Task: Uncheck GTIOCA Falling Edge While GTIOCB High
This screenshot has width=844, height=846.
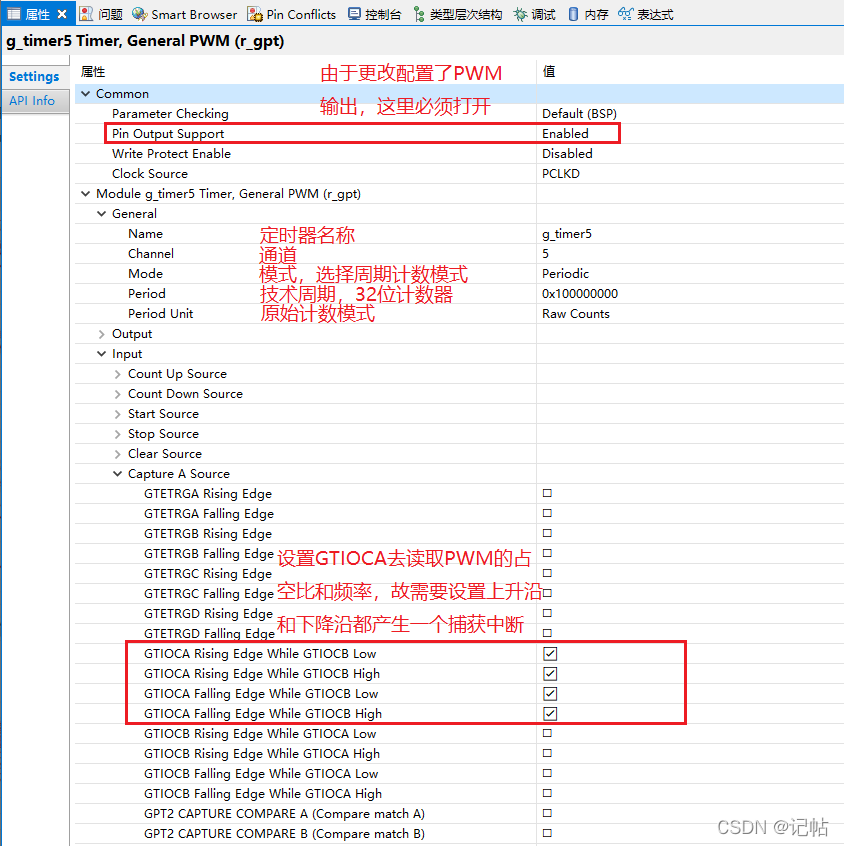Action: coord(550,713)
